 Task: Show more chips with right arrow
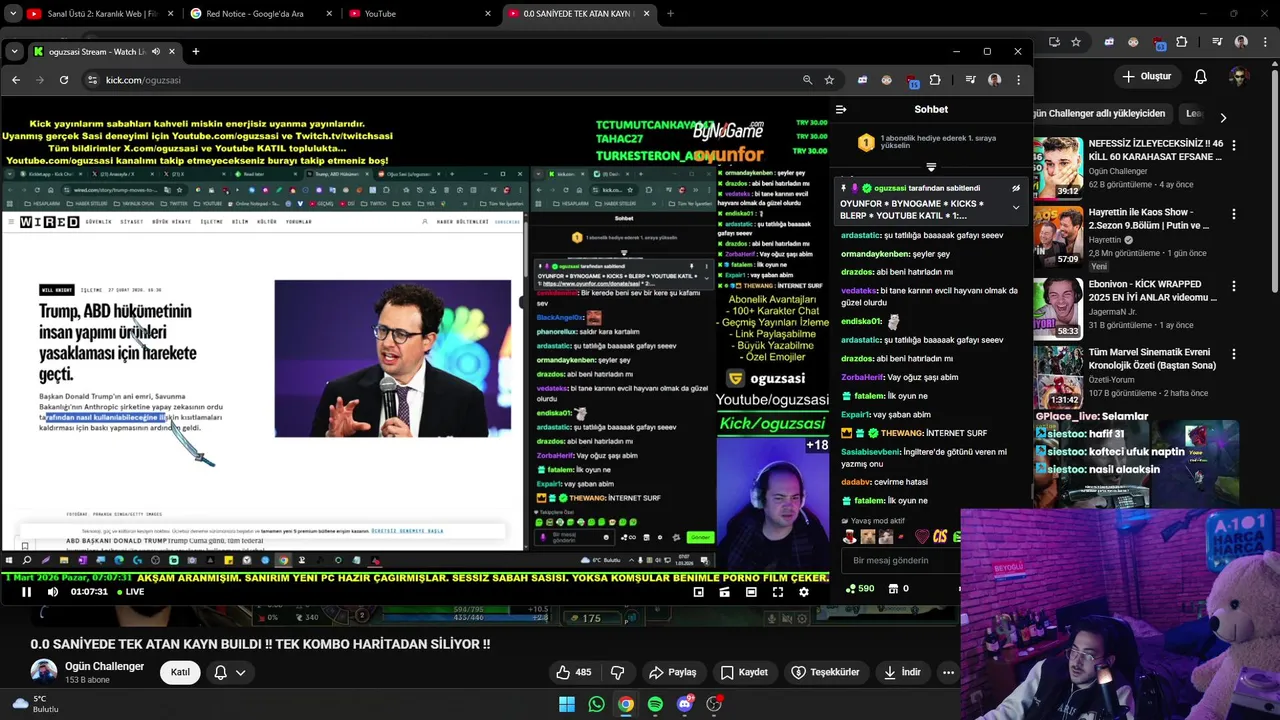[1222, 117]
